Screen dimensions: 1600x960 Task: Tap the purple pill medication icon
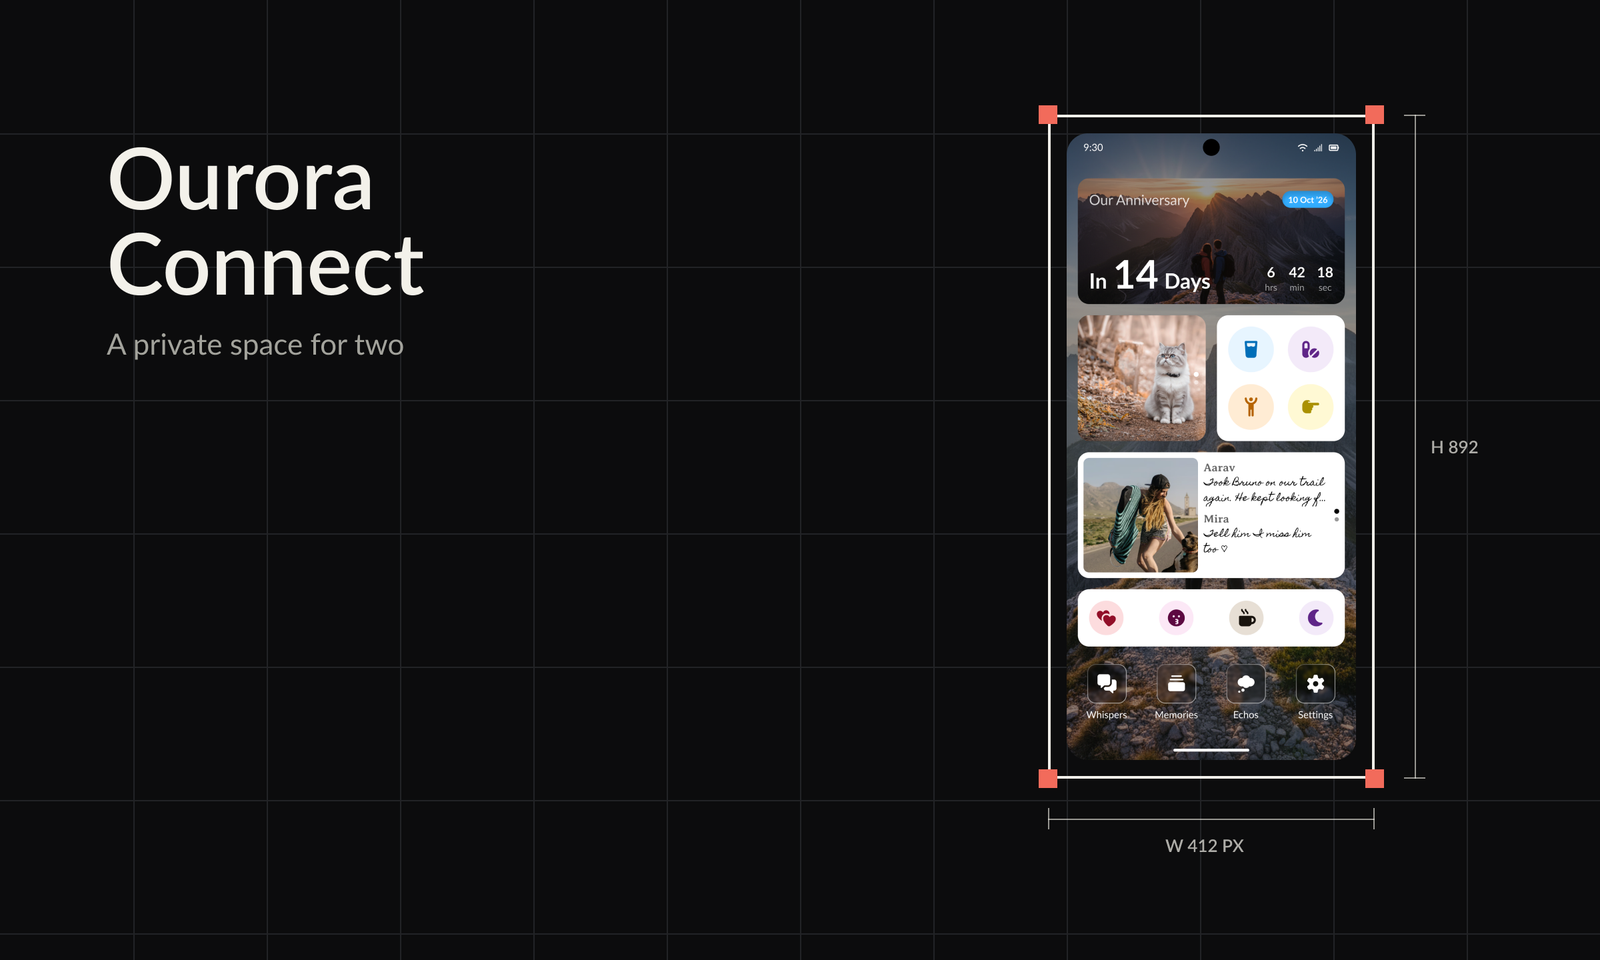coord(1310,349)
